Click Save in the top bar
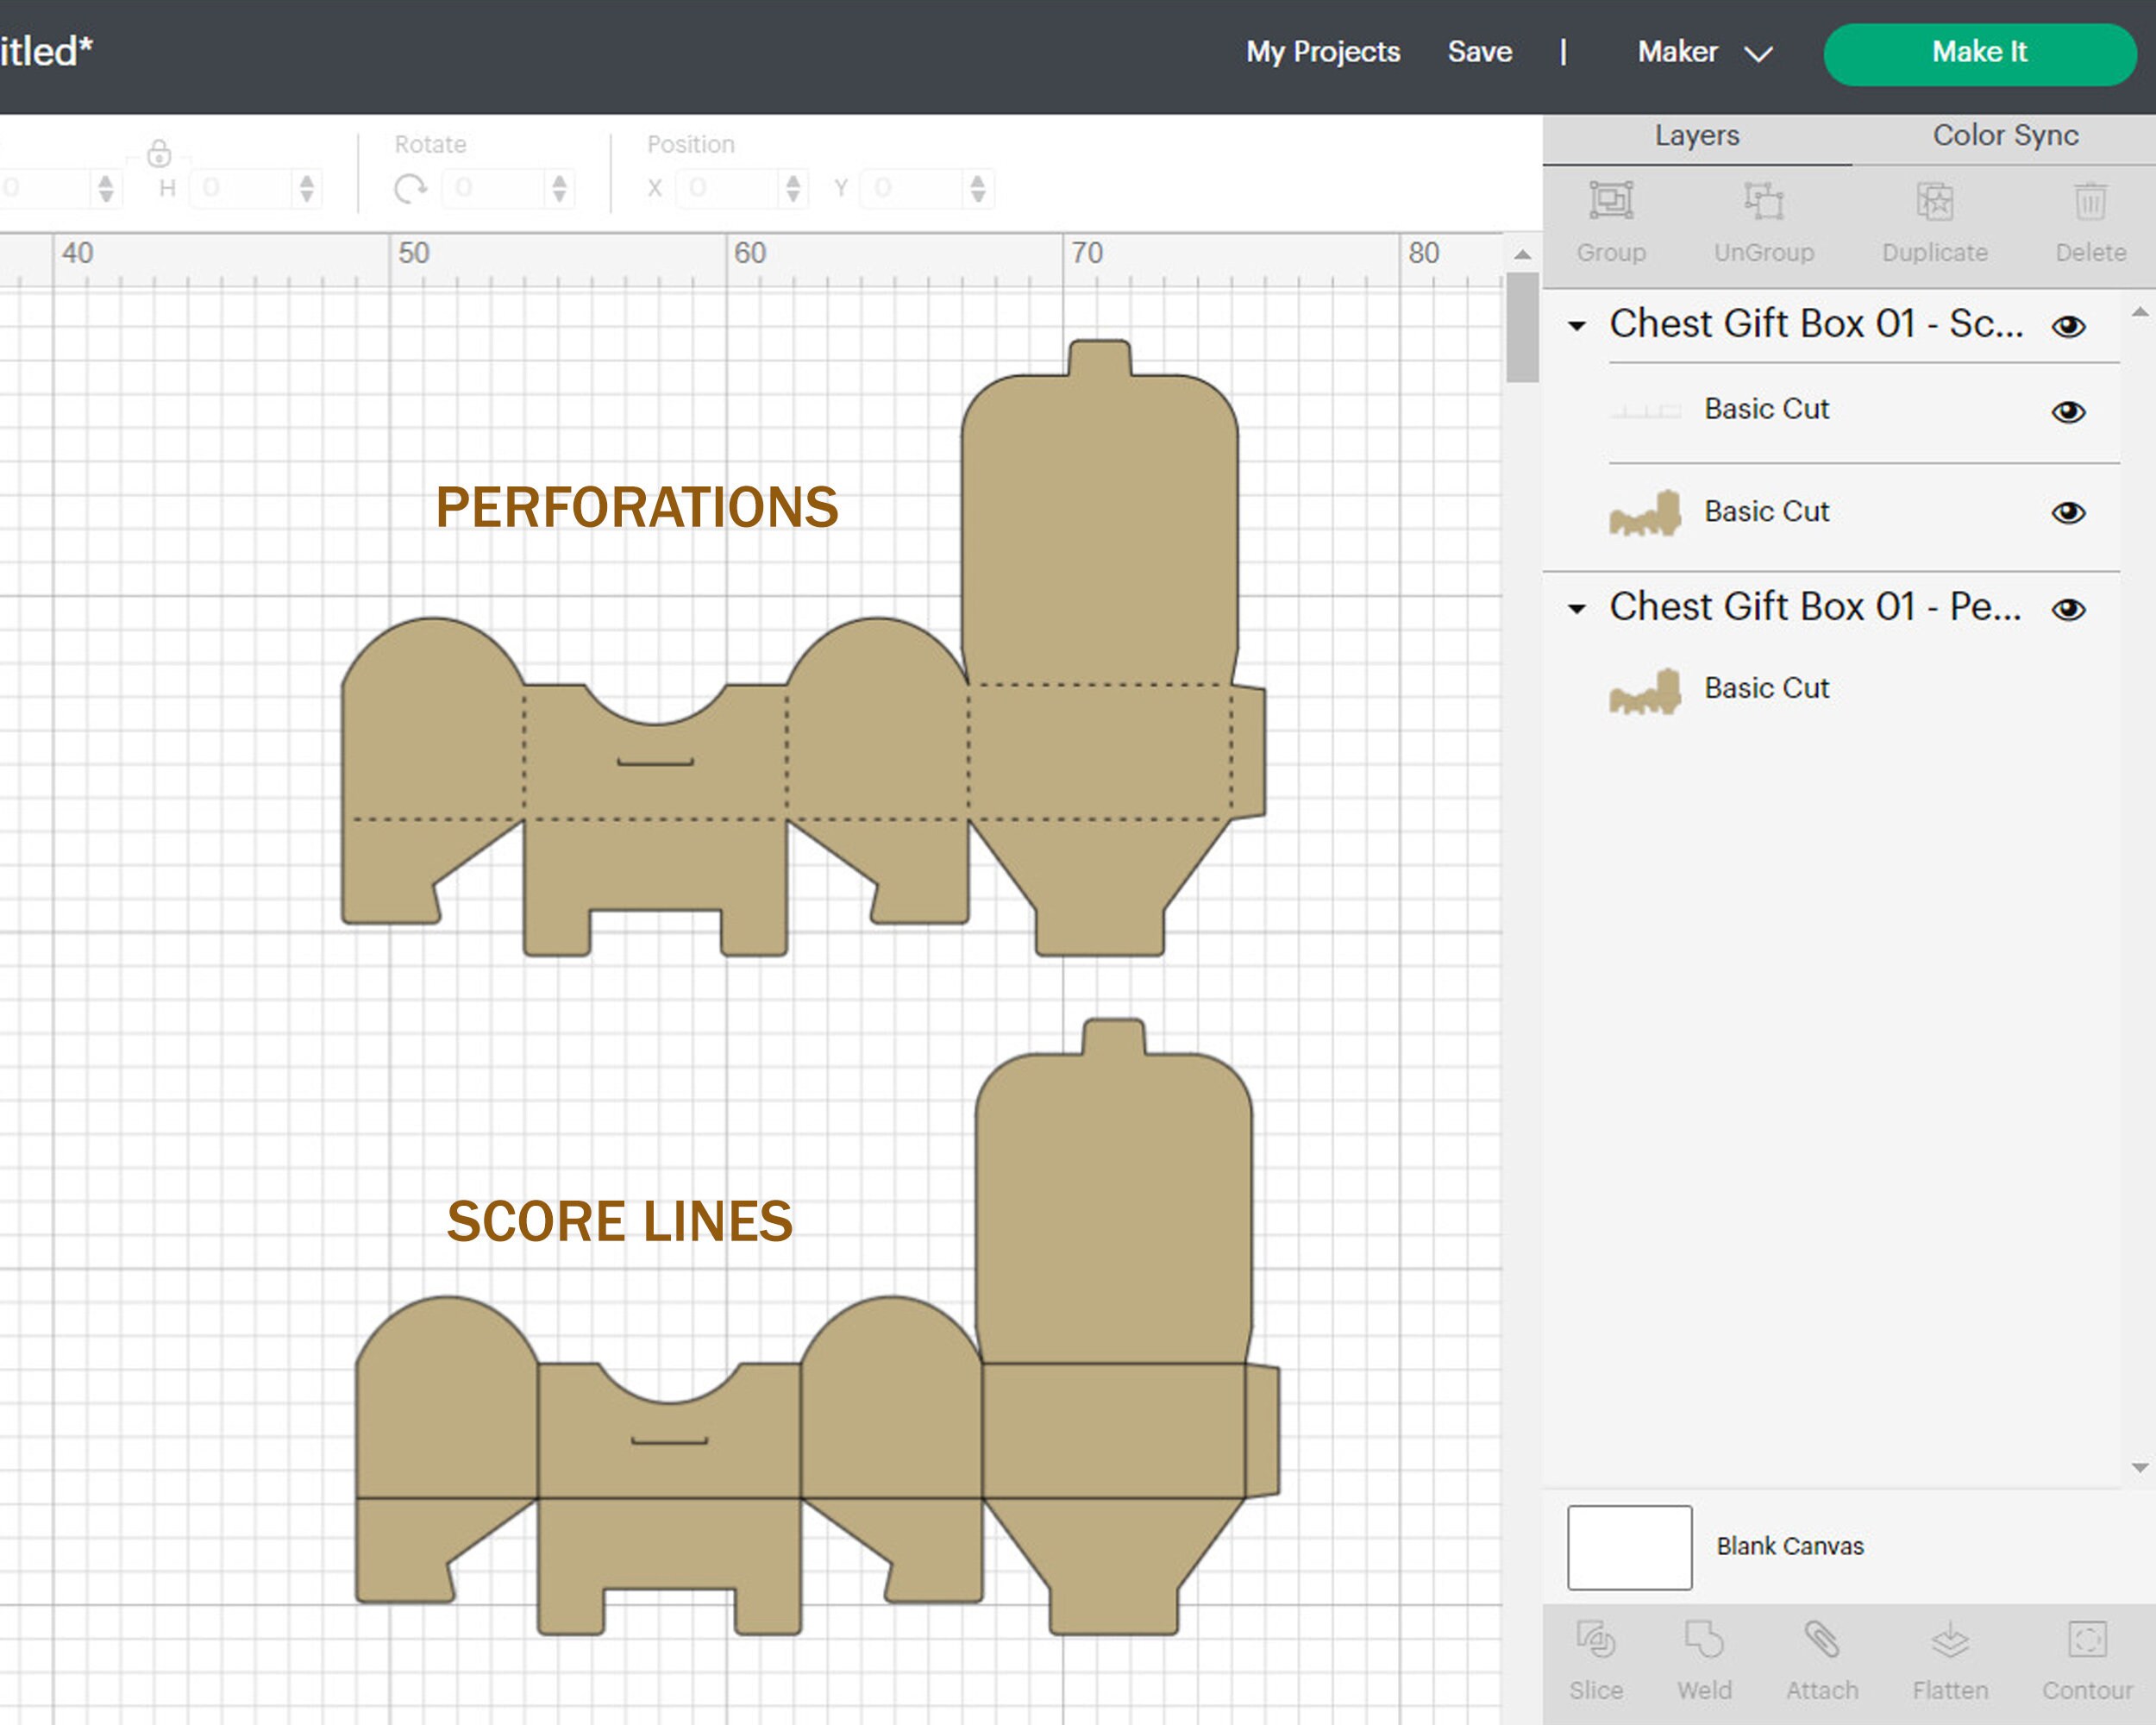 point(1480,52)
